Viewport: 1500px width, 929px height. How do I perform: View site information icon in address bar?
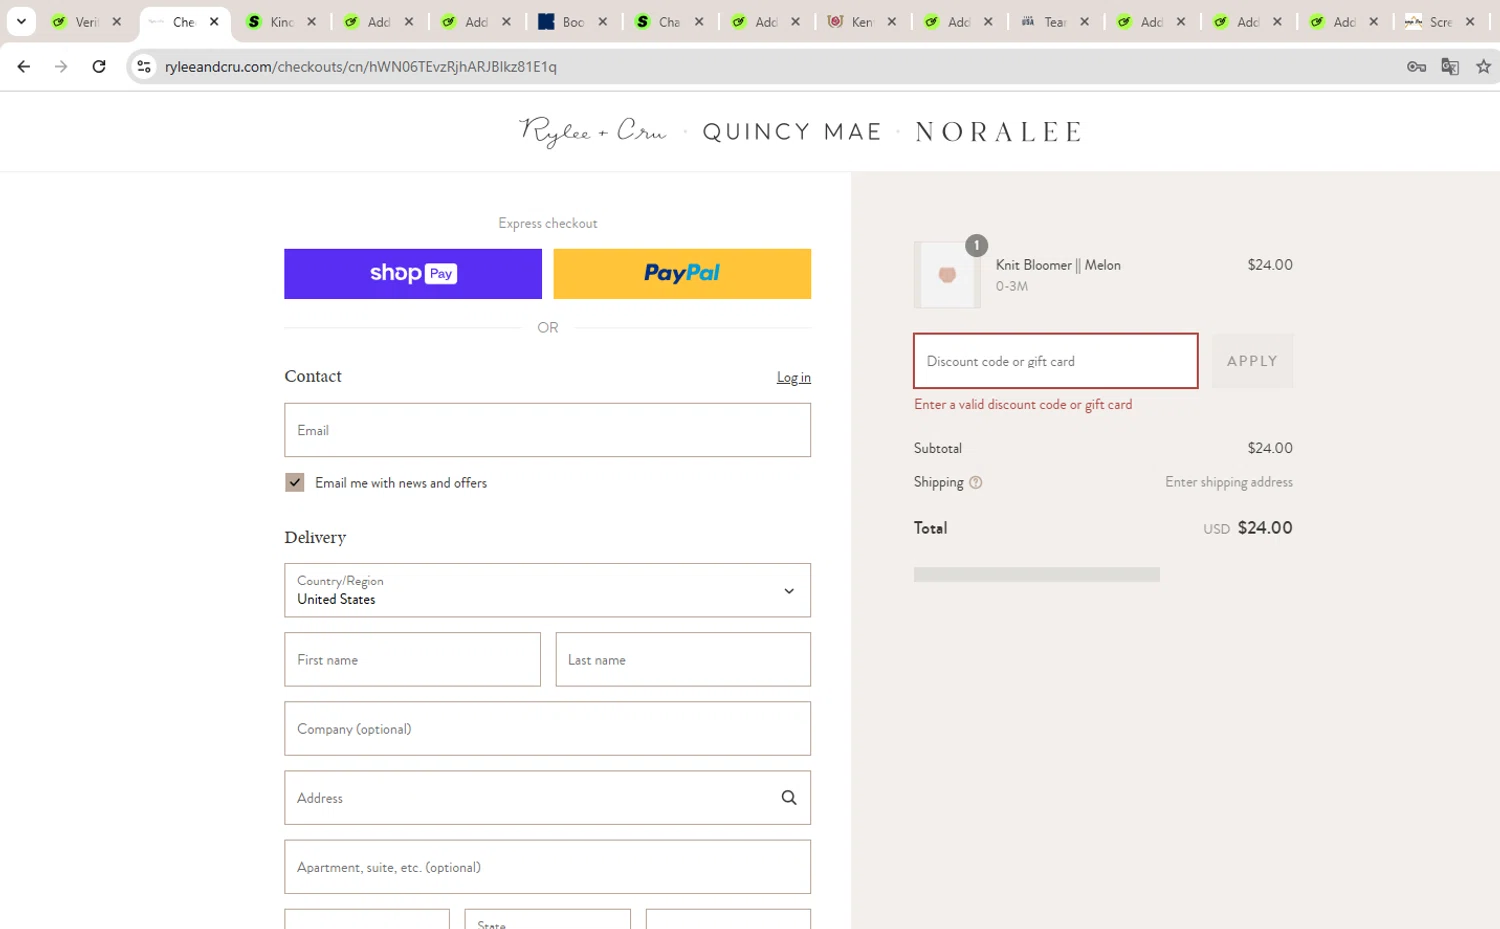coord(144,66)
